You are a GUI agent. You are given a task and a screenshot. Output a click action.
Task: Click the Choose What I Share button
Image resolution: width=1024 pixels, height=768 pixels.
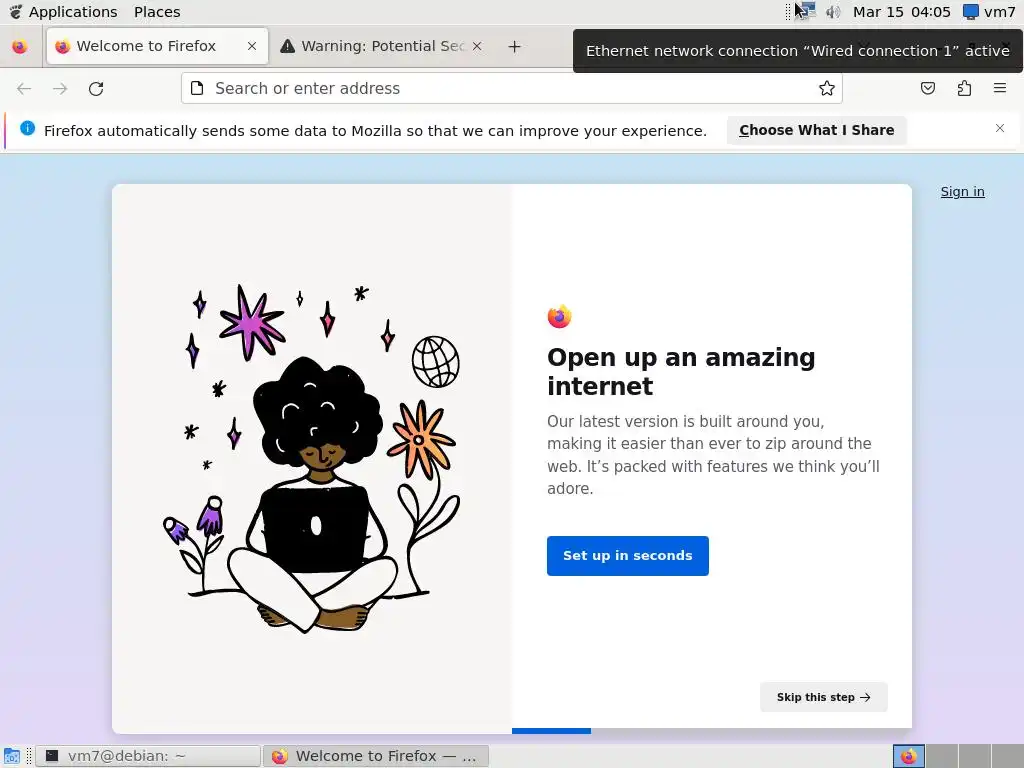tap(816, 131)
